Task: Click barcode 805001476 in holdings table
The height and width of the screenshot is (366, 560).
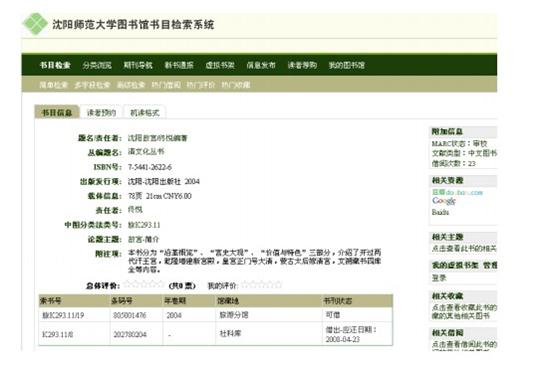Action: click(x=130, y=315)
